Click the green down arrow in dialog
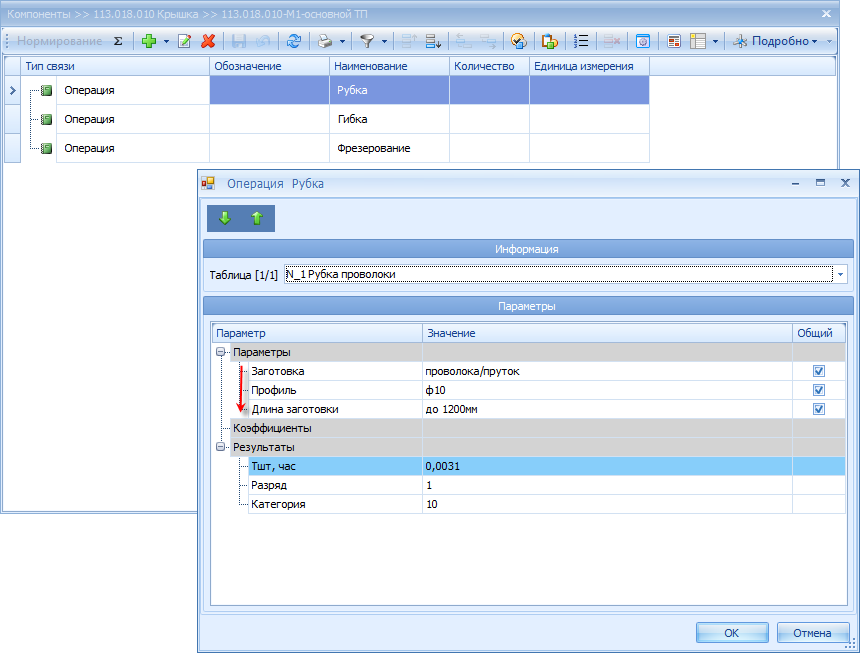The image size is (860, 653). point(225,218)
